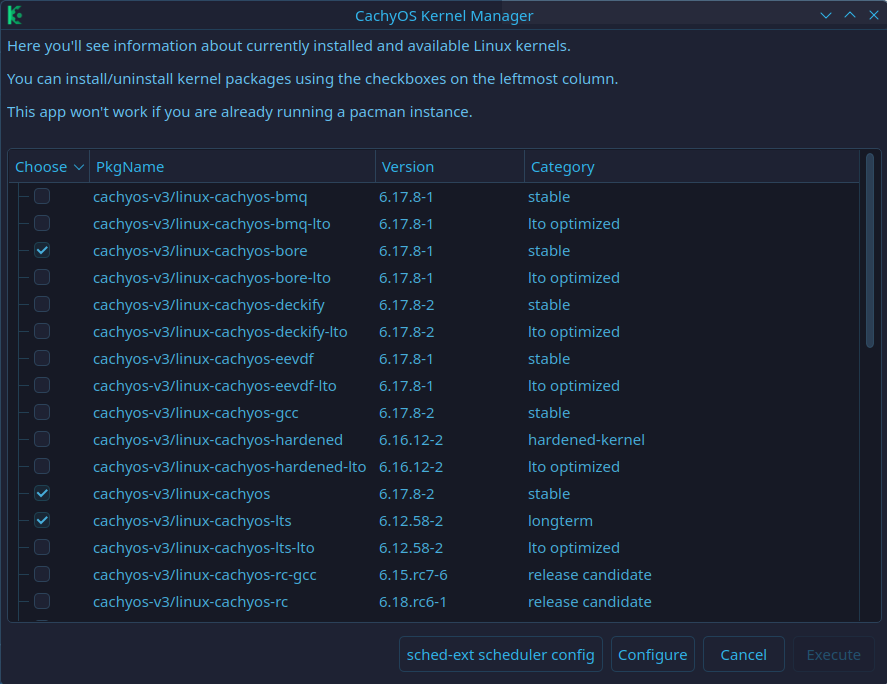The image size is (887, 684).
Task: Click version 6.12.58-2 of linux-cachyos-lts-lto
Action: (x=411, y=548)
